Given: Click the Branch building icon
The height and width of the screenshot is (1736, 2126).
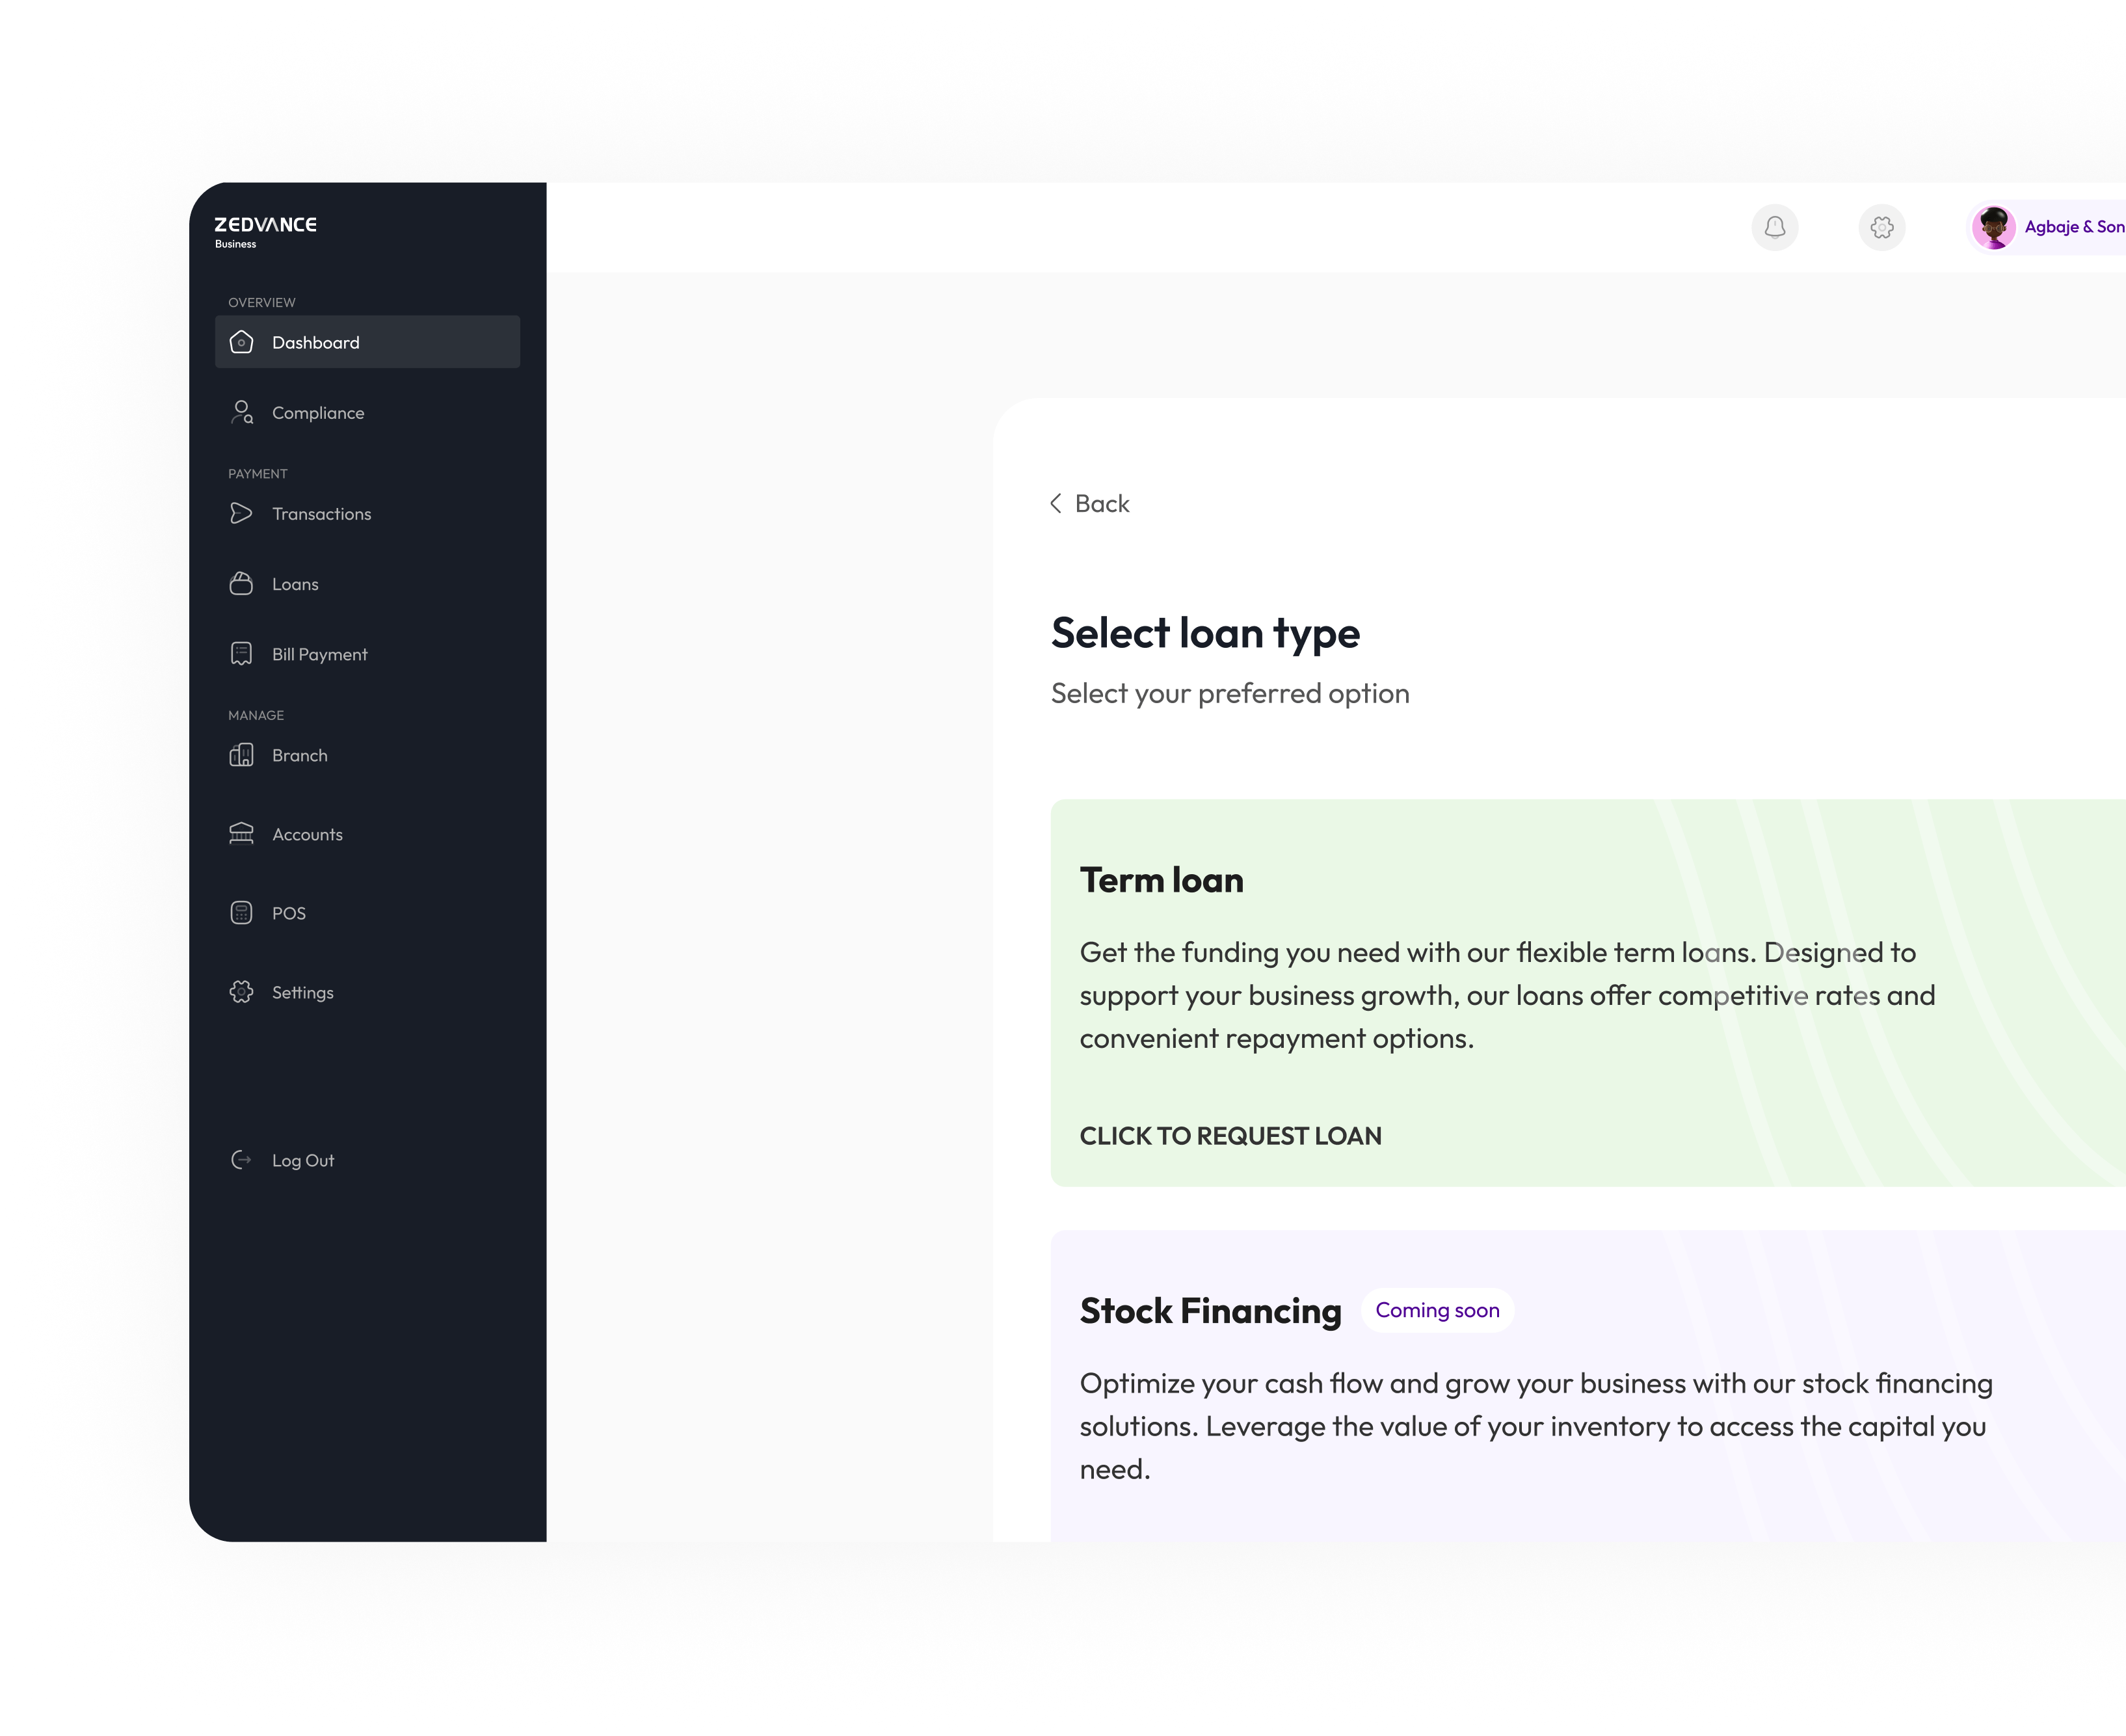Looking at the screenshot, I should pos(241,755).
